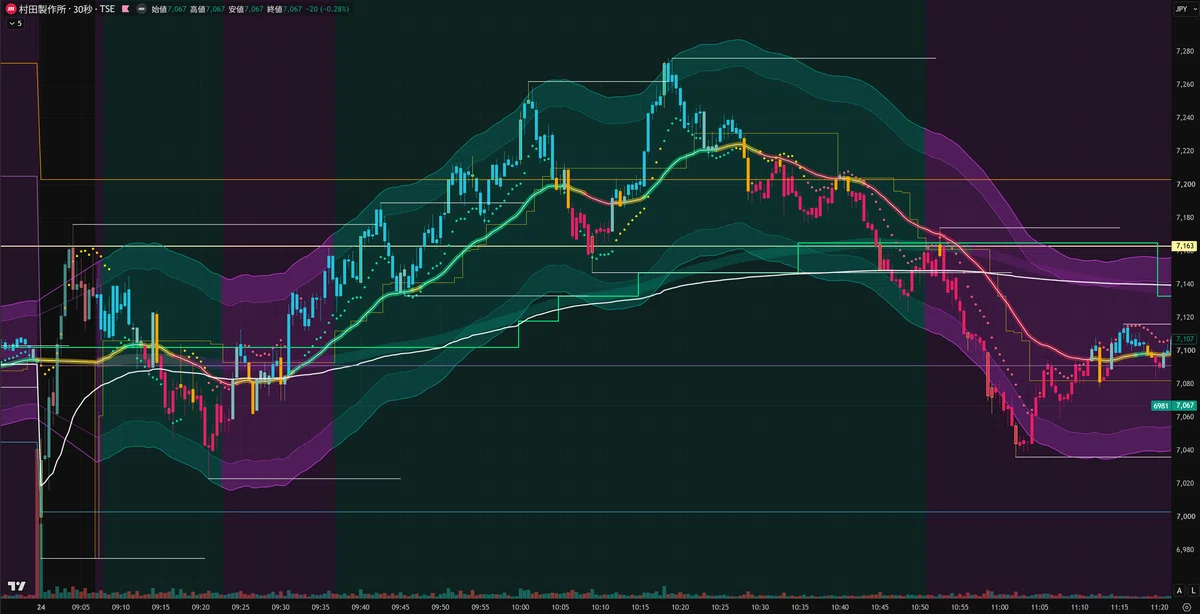Image resolution: width=1200 pixels, height=614 pixels.
Task: Click the yellow 7,163 price label
Action: pyautogui.click(x=1185, y=245)
